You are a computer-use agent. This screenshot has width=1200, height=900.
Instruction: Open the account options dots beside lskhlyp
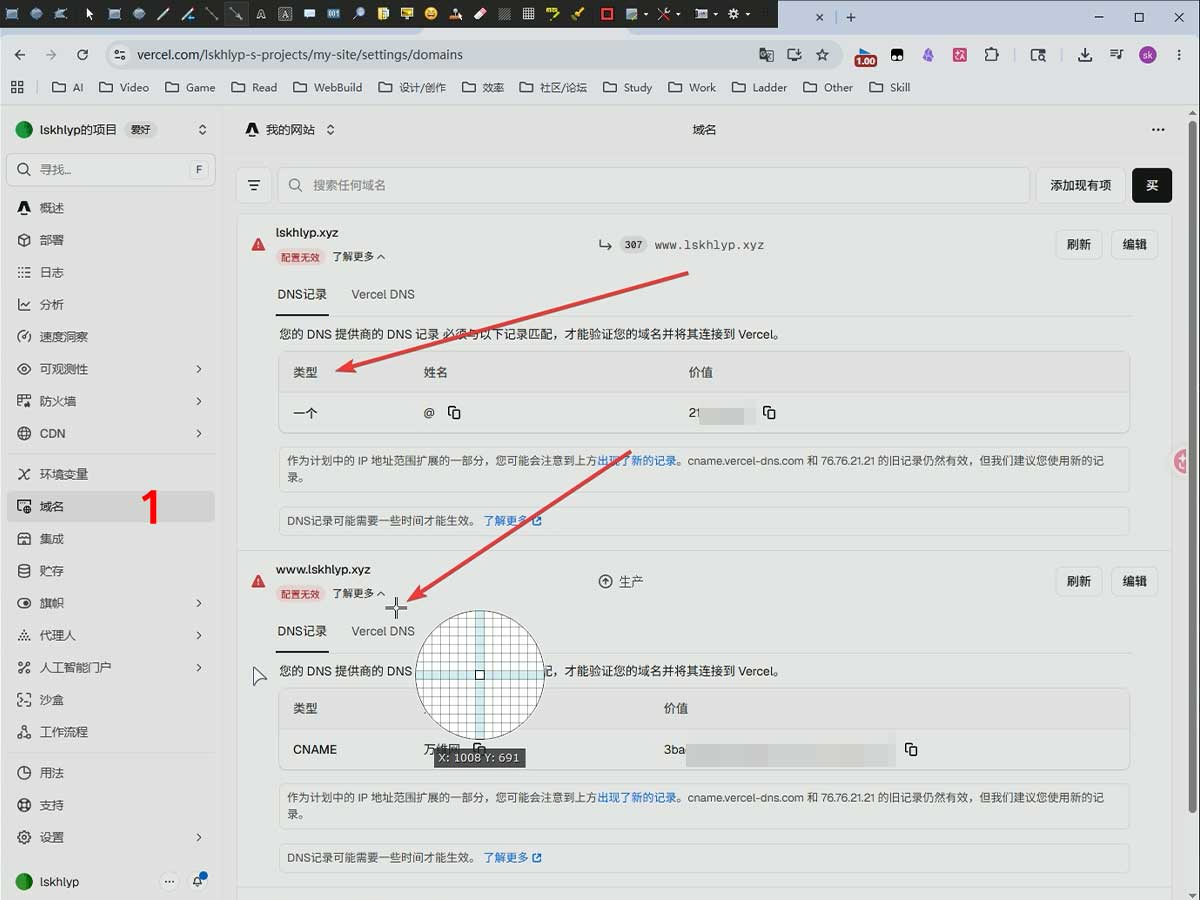[x=169, y=881]
